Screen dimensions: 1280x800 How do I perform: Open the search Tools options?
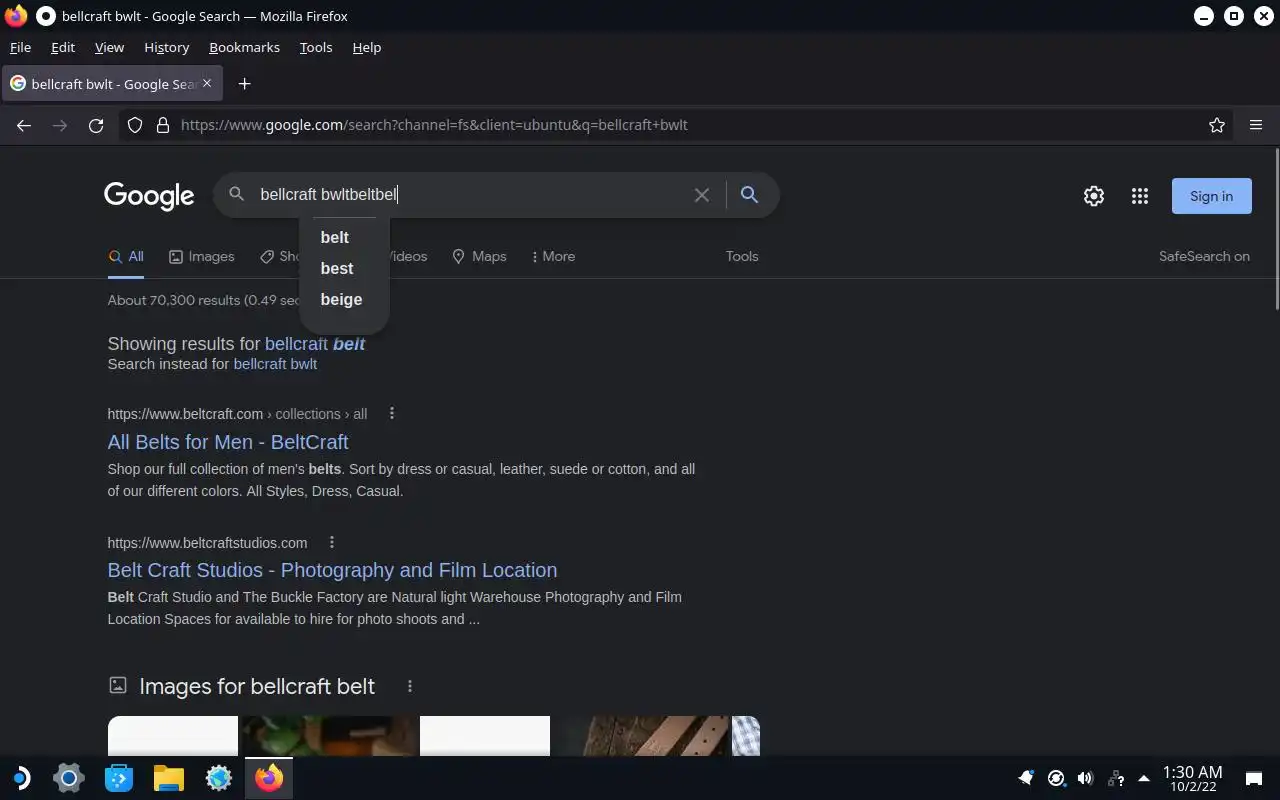point(742,257)
